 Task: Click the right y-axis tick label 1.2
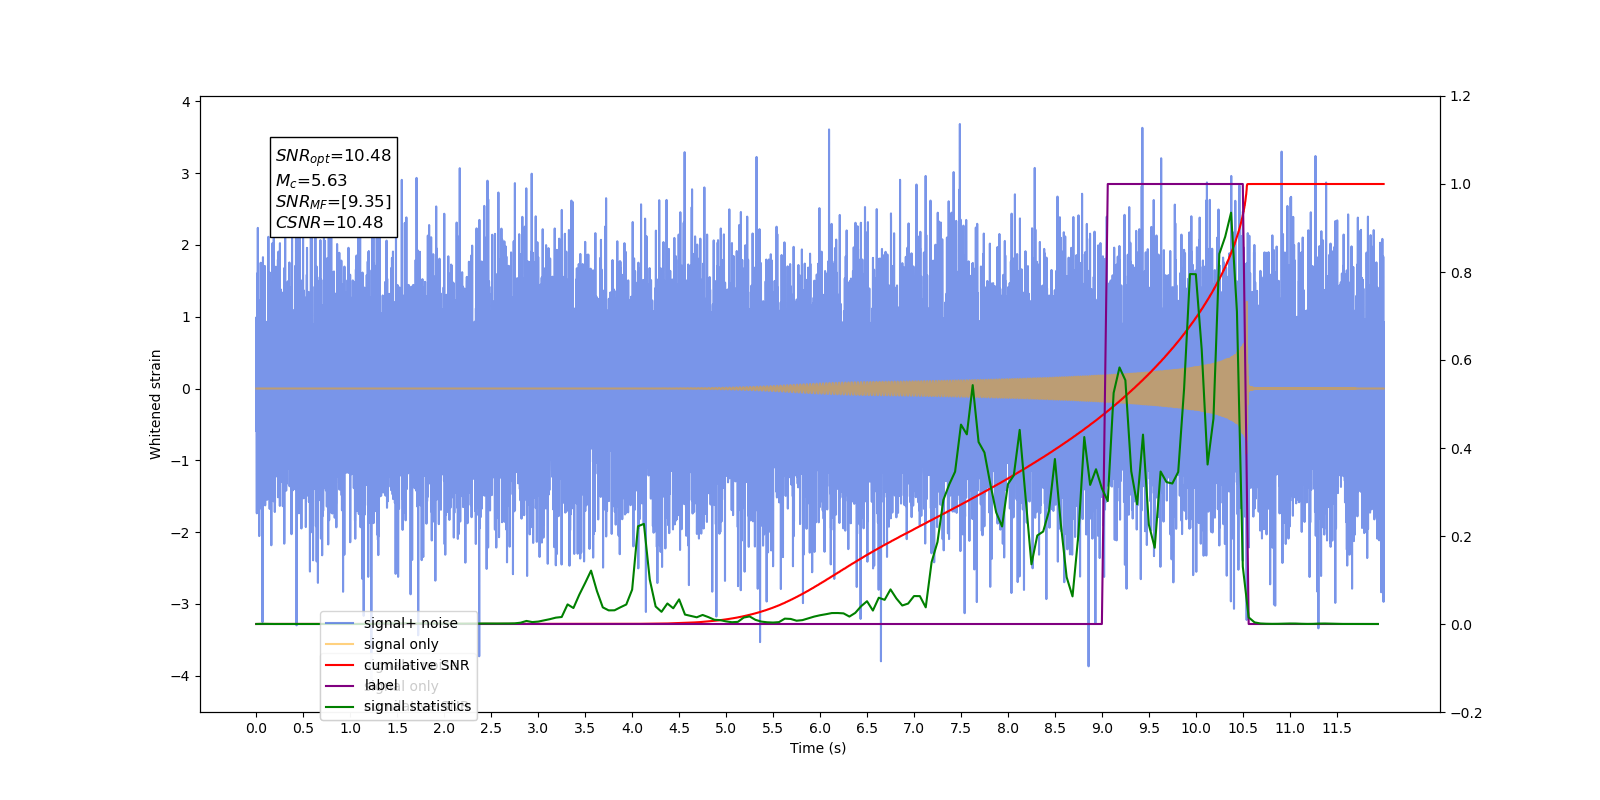point(1460,97)
